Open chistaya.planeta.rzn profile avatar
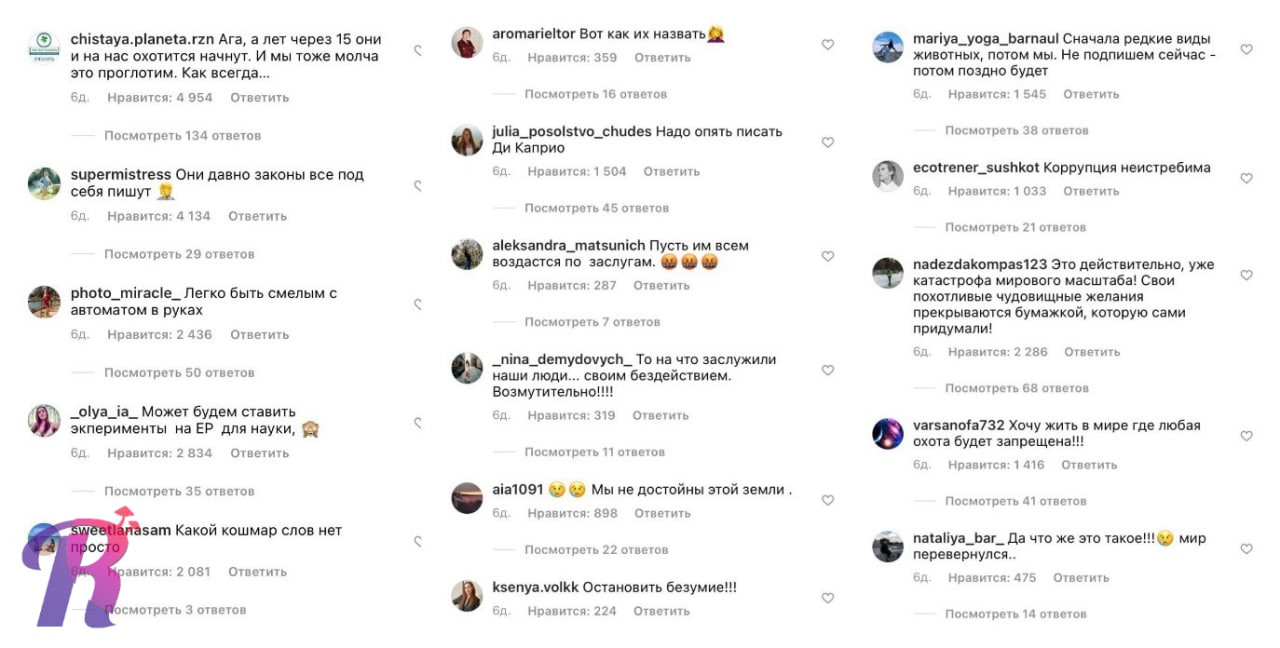Image resolution: width=1280 pixels, height=648 pixels. pos(44,48)
